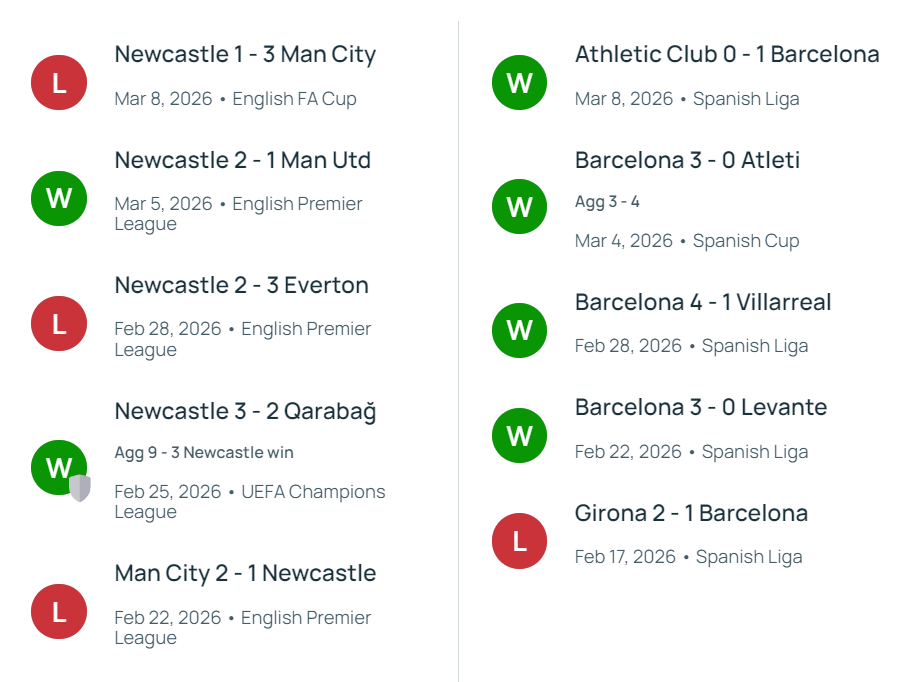Click the Agg 3 - 4 aggregate score text

click(x=607, y=201)
